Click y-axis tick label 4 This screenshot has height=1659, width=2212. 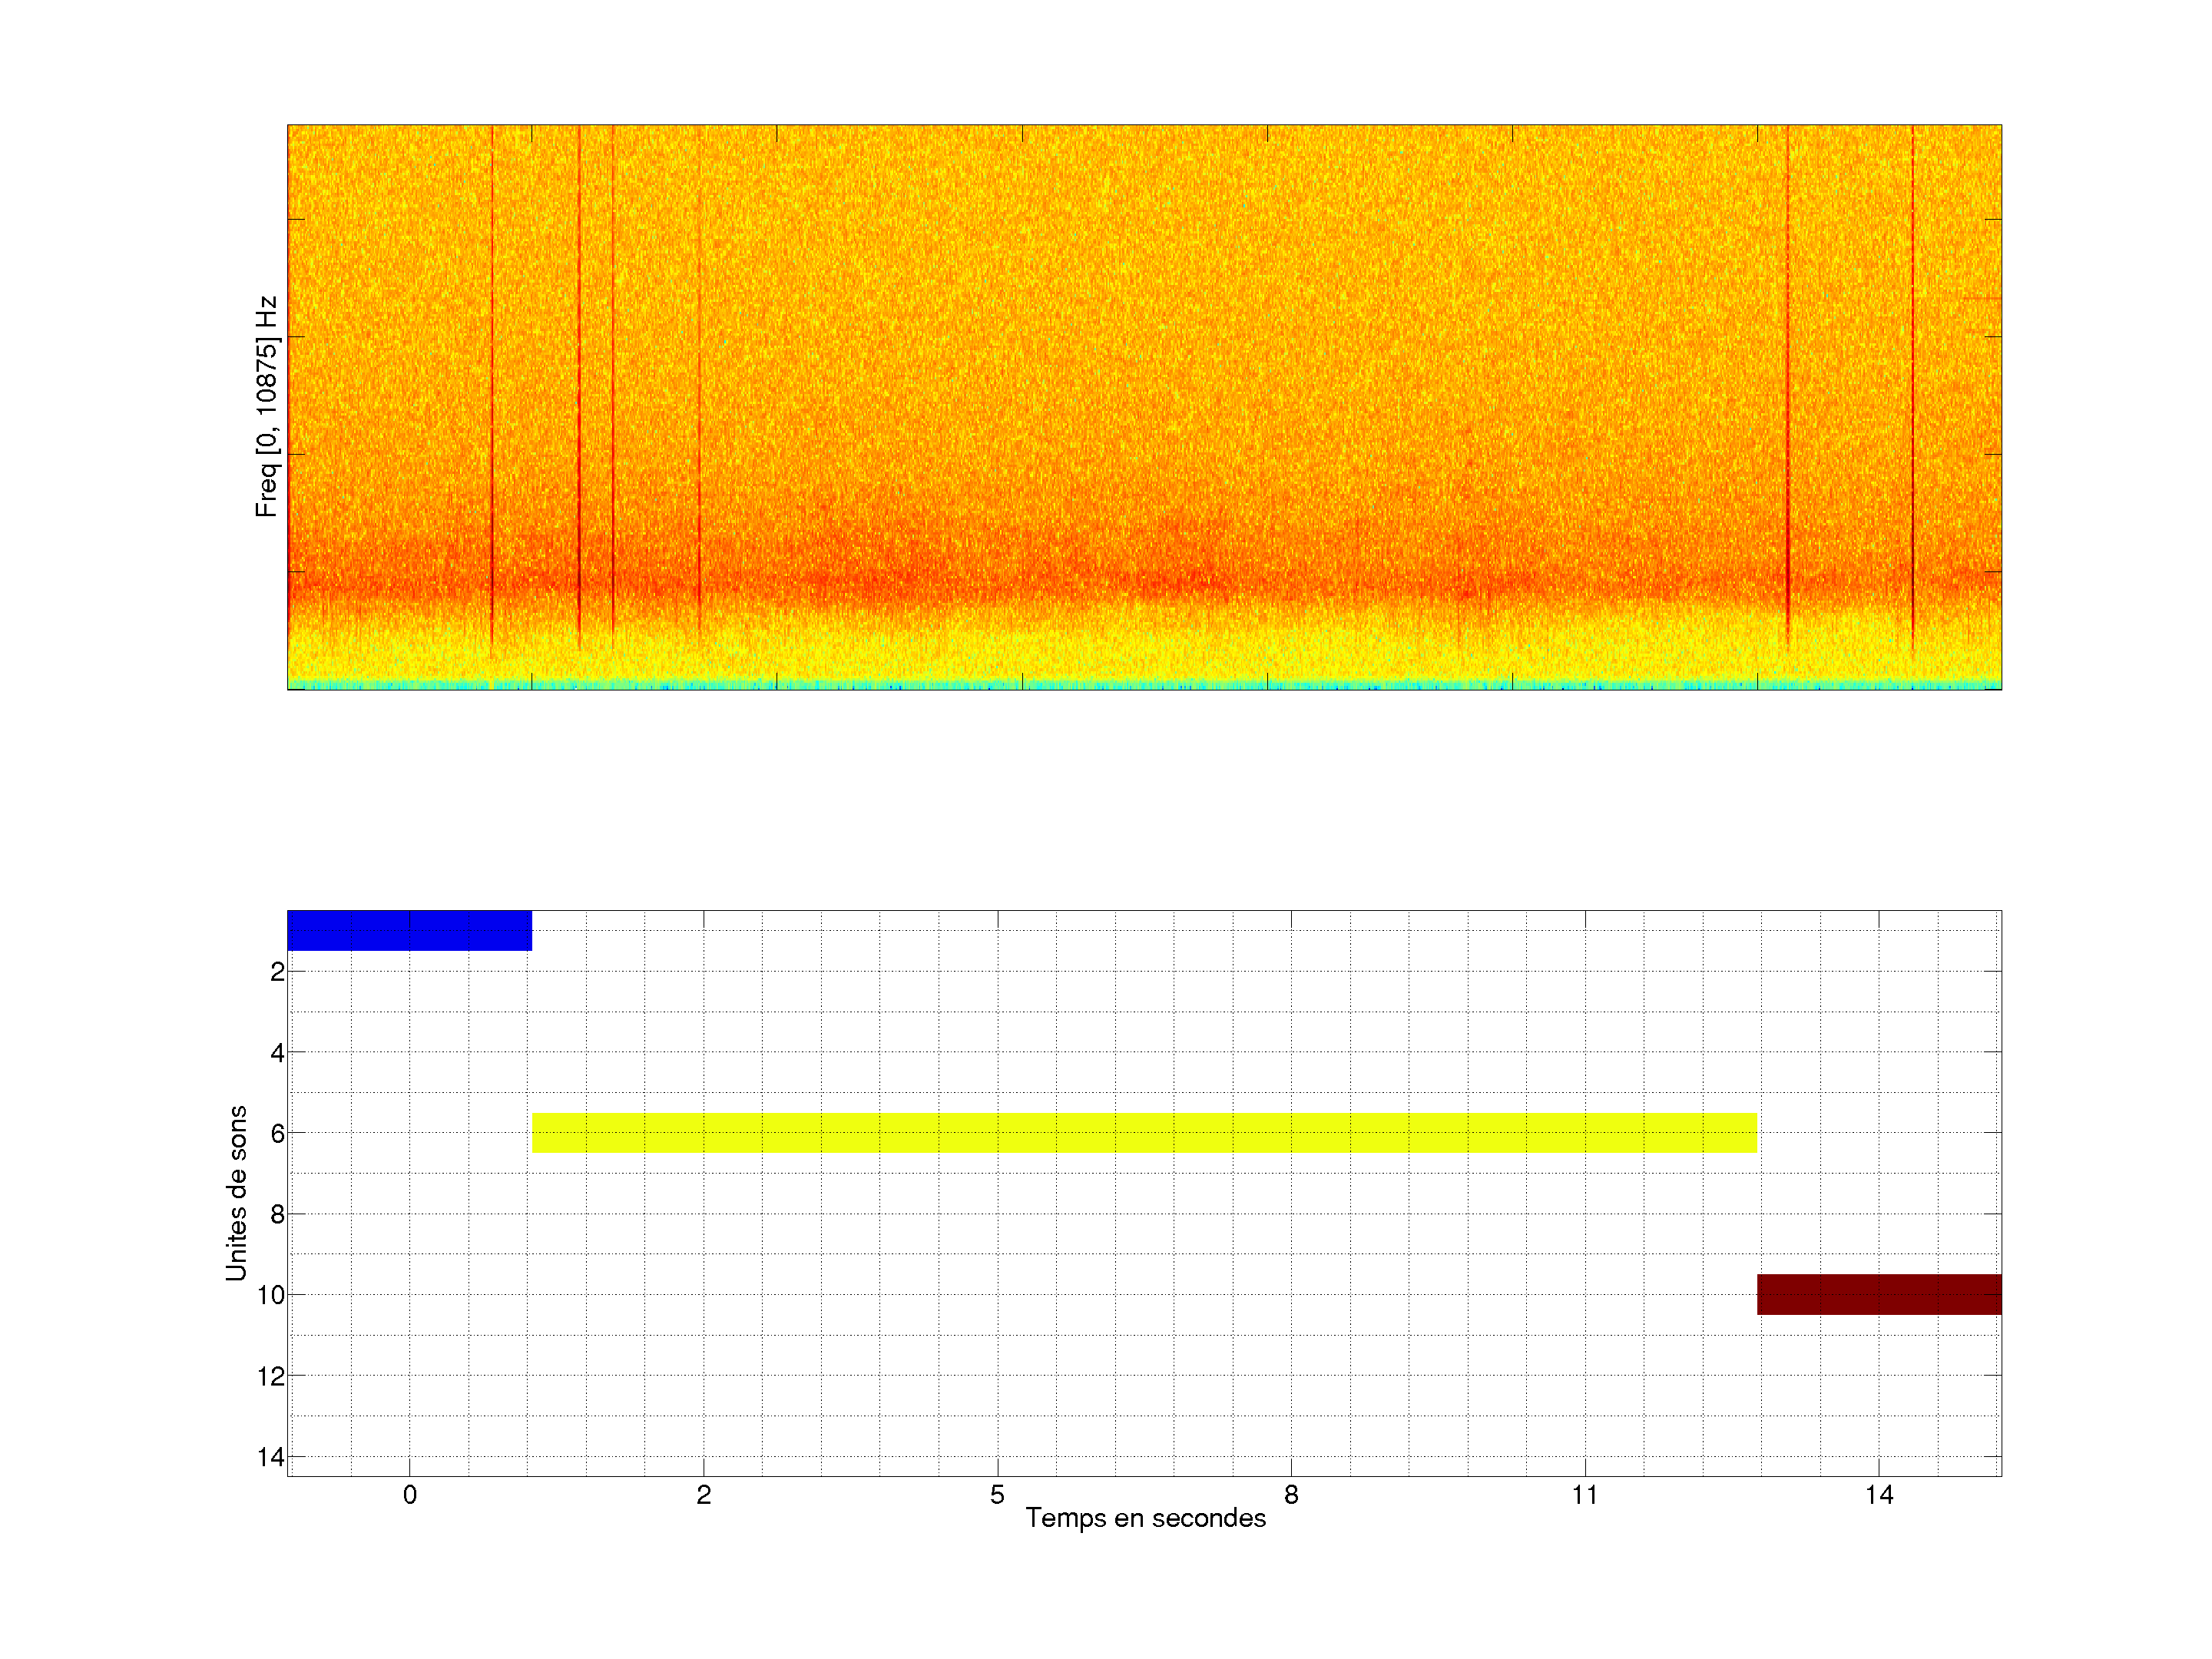[277, 1053]
